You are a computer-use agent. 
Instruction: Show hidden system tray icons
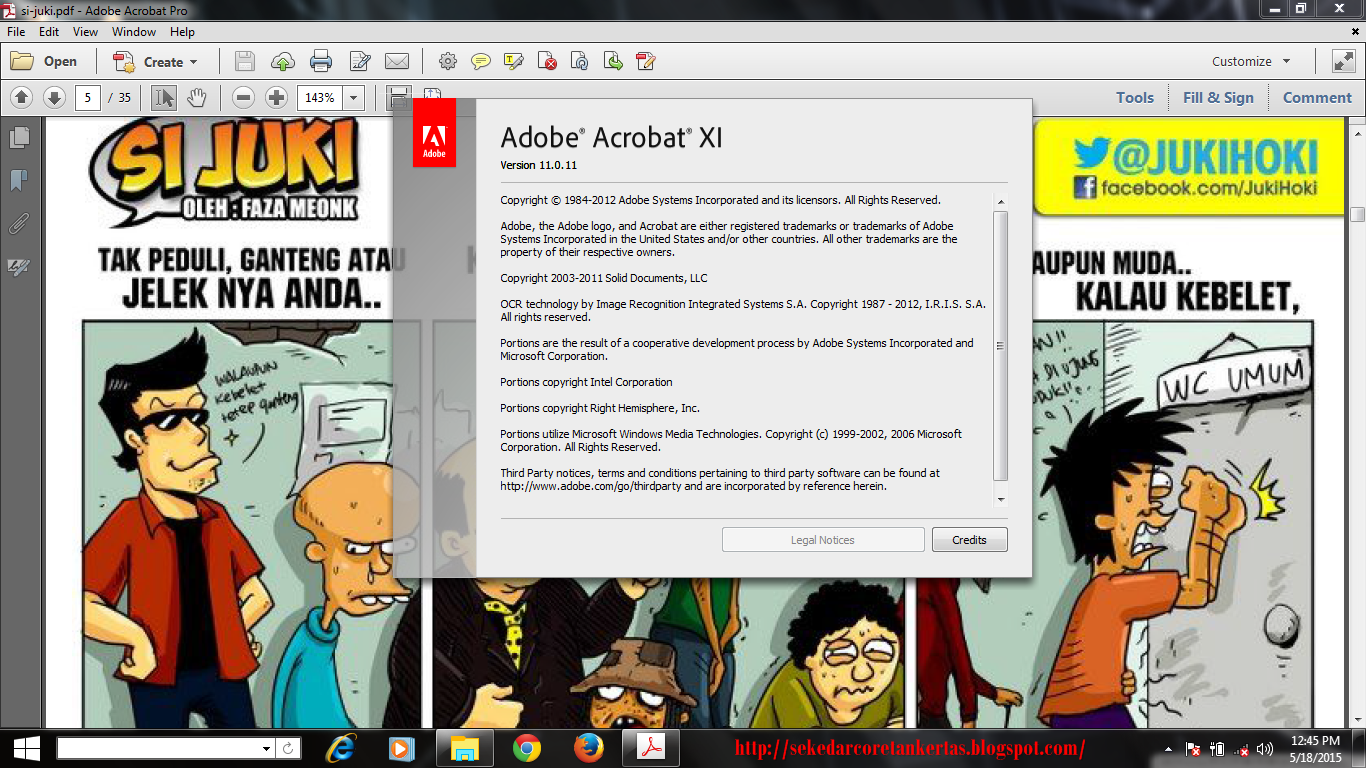click(x=1168, y=749)
